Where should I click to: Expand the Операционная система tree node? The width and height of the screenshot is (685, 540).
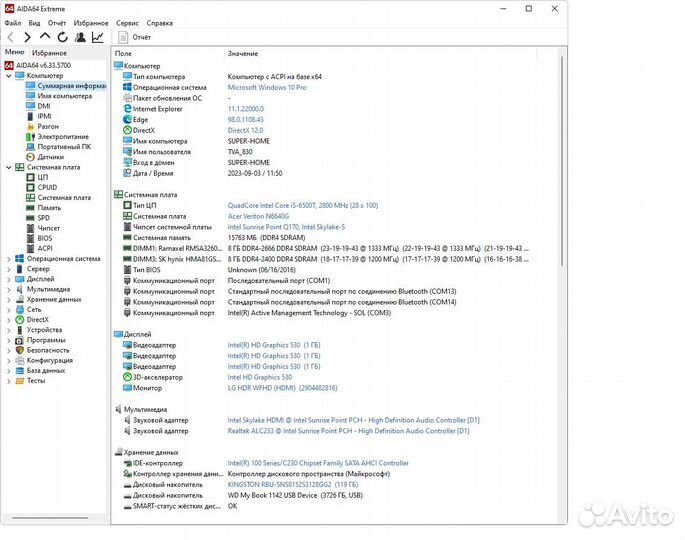[x=9, y=259]
